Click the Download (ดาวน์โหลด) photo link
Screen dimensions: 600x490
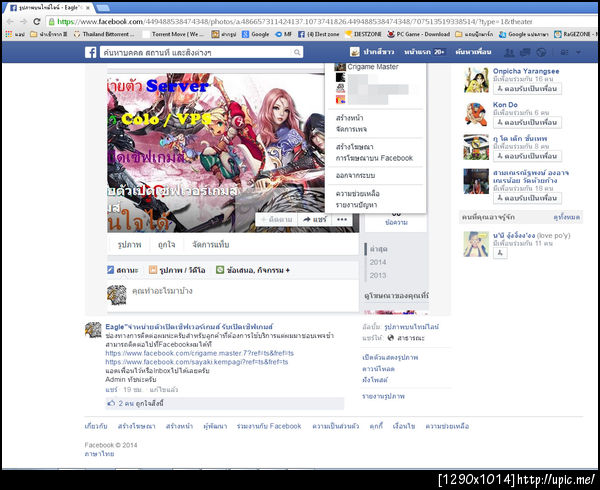pyautogui.click(x=378, y=369)
